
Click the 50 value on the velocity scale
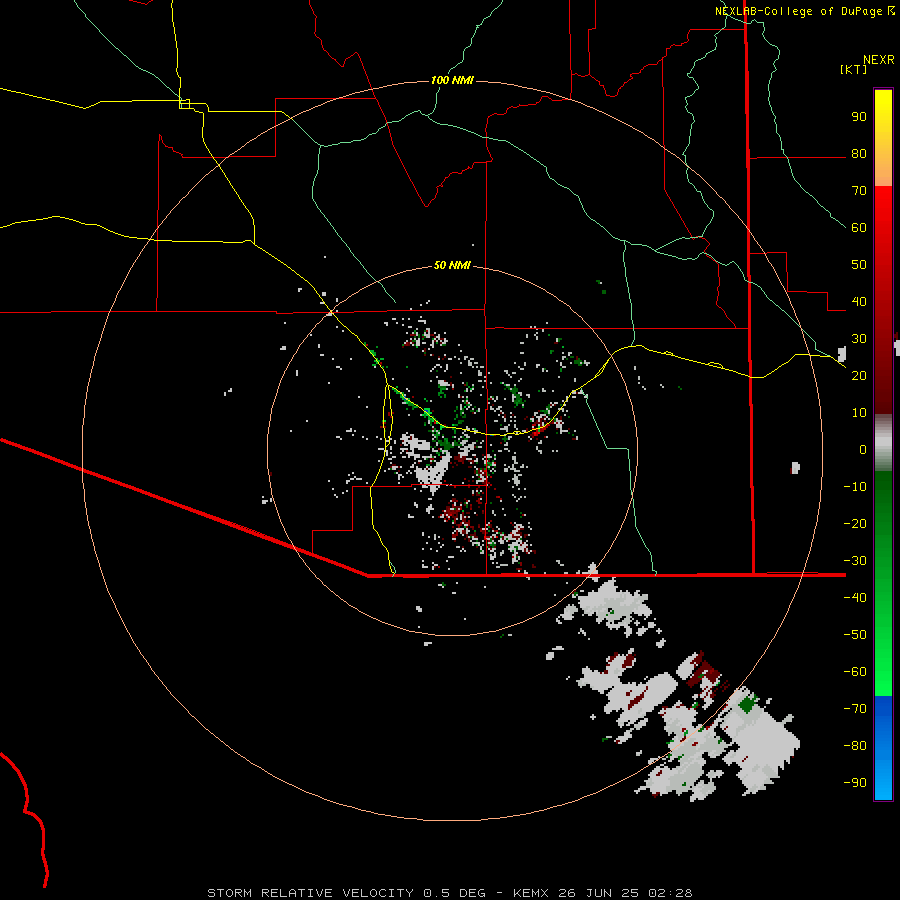point(859,265)
